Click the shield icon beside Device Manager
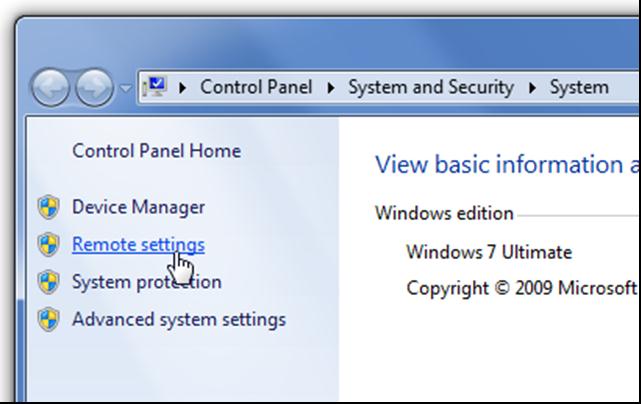 pyautogui.click(x=48, y=208)
